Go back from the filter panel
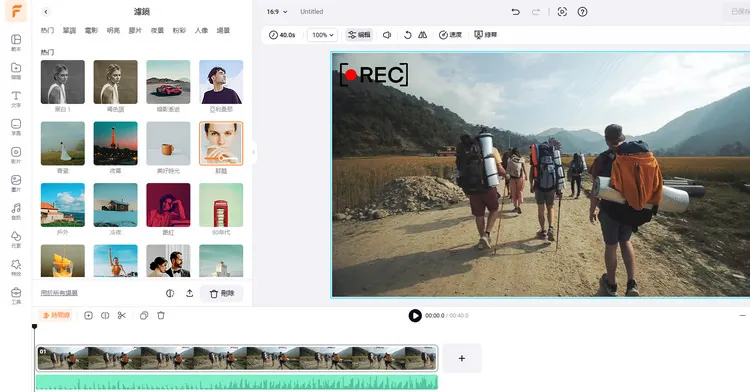This screenshot has width=750, height=392. (46, 11)
